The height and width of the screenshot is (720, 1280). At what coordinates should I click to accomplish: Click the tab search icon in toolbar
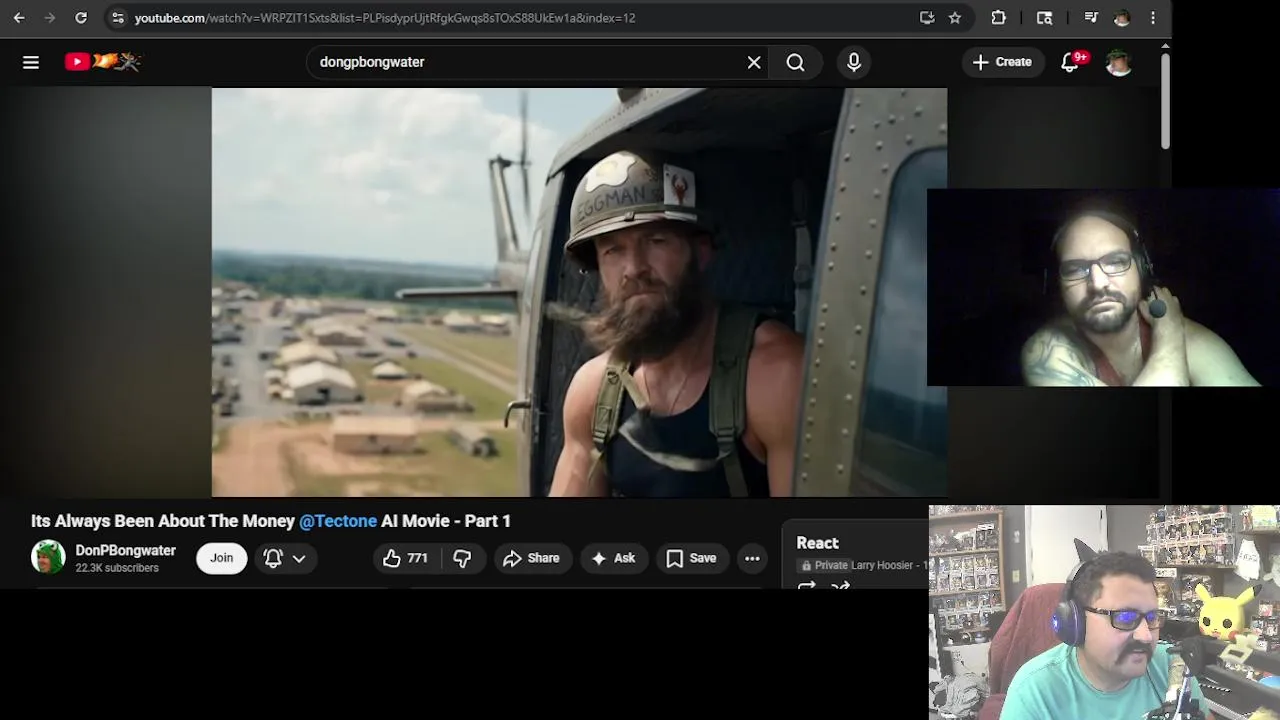(1044, 18)
